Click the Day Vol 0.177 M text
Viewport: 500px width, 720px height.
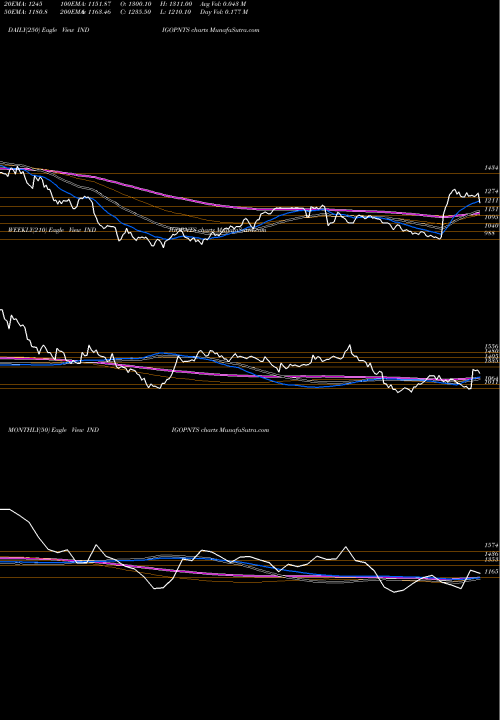point(224,12)
